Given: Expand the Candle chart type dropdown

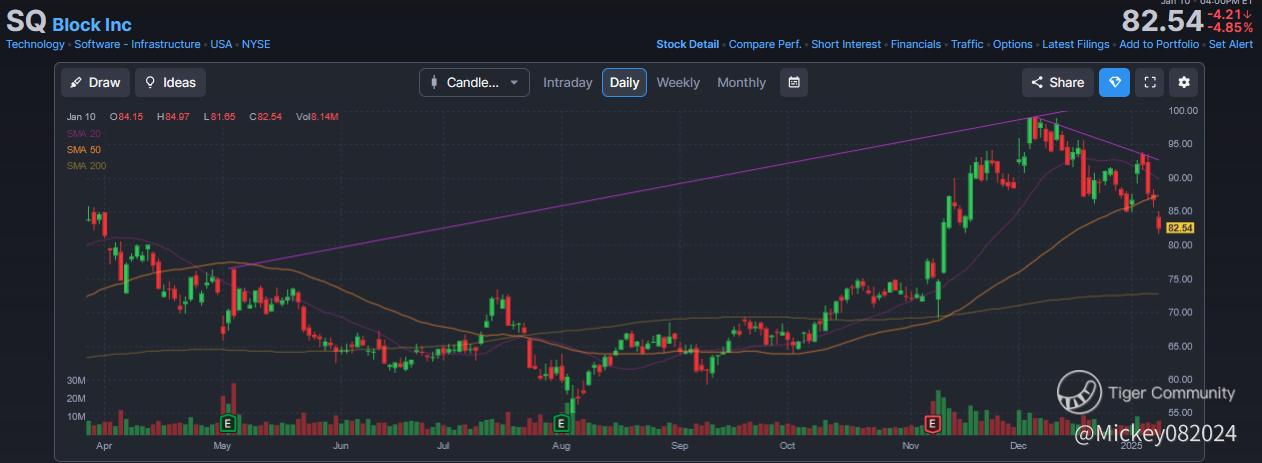Looking at the screenshot, I should point(474,83).
